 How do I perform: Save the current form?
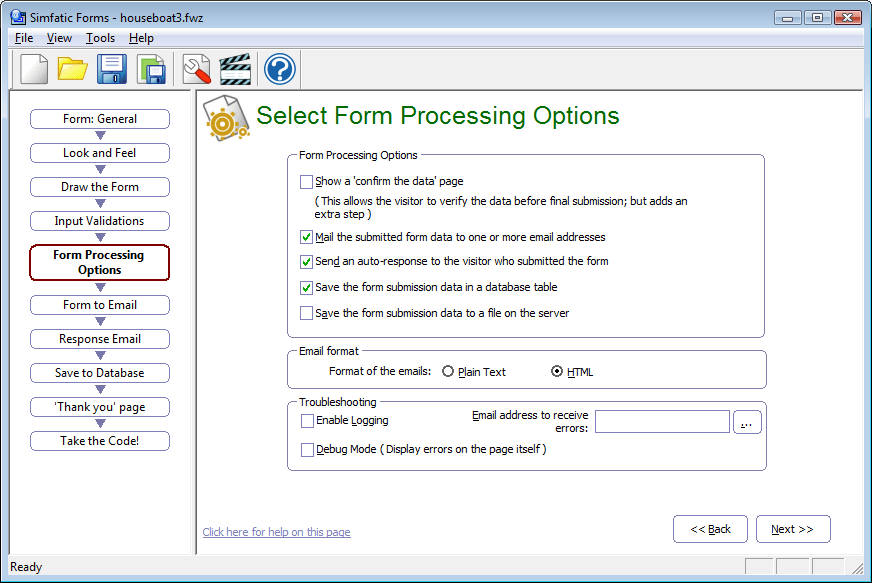[x=111, y=68]
